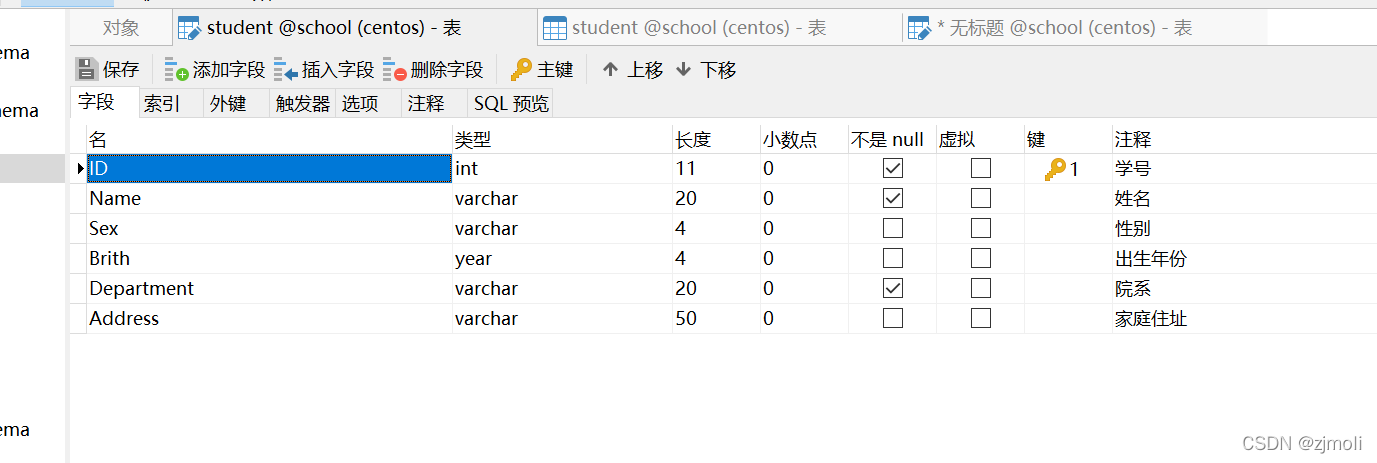Toggle Virtual (虚拟) checkbox for Brith field
Image resolution: width=1377 pixels, height=463 pixels.
pyautogui.click(x=981, y=258)
